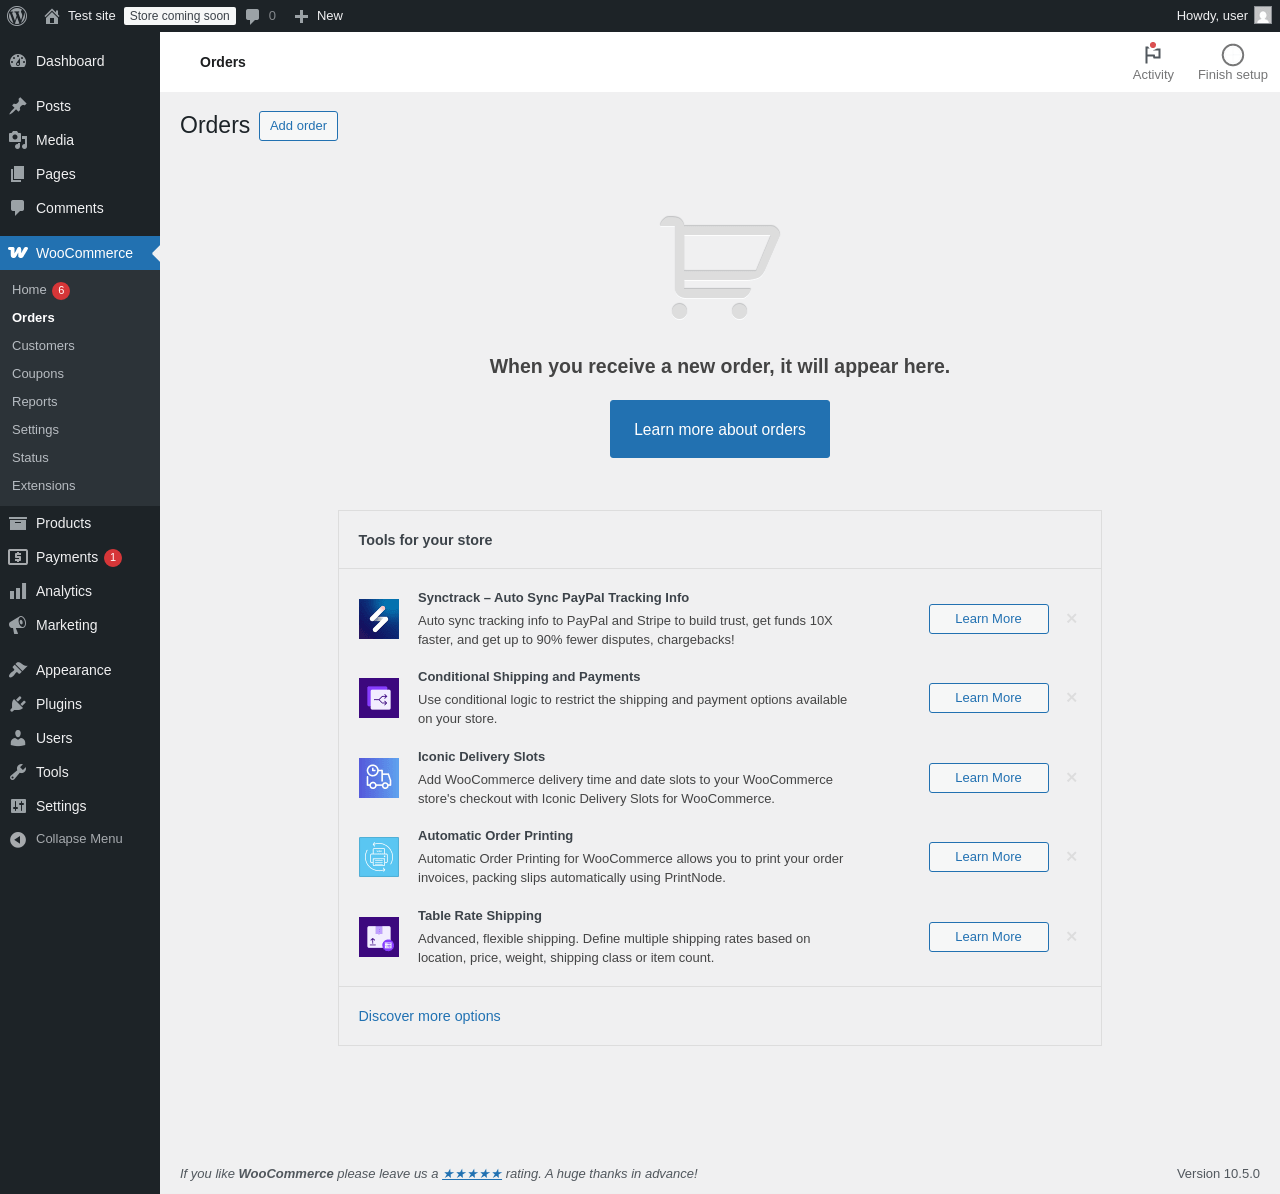Click the Products archive icon

tap(18, 523)
